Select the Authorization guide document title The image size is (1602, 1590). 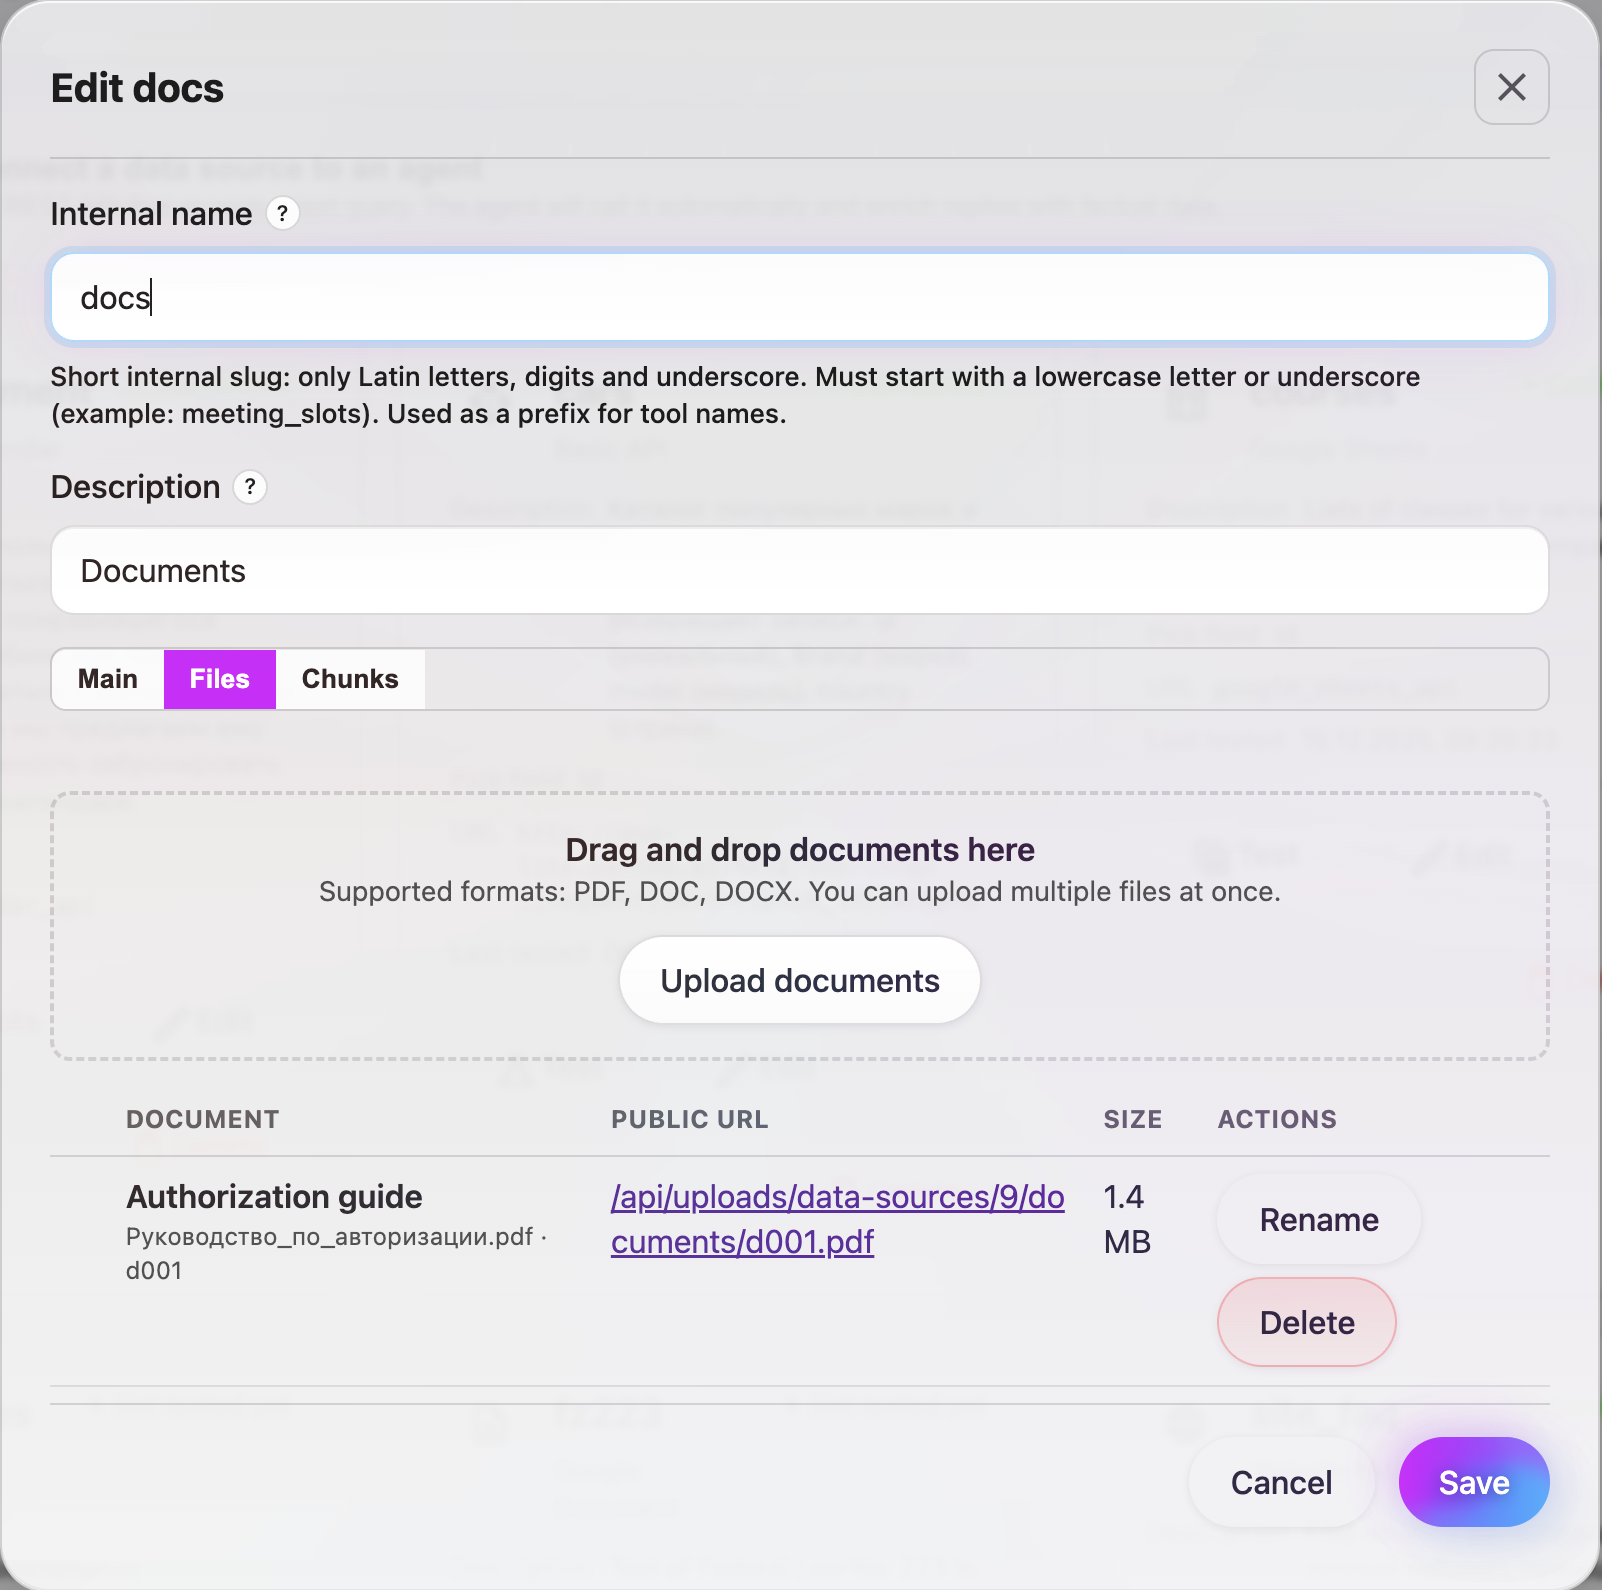click(274, 1197)
